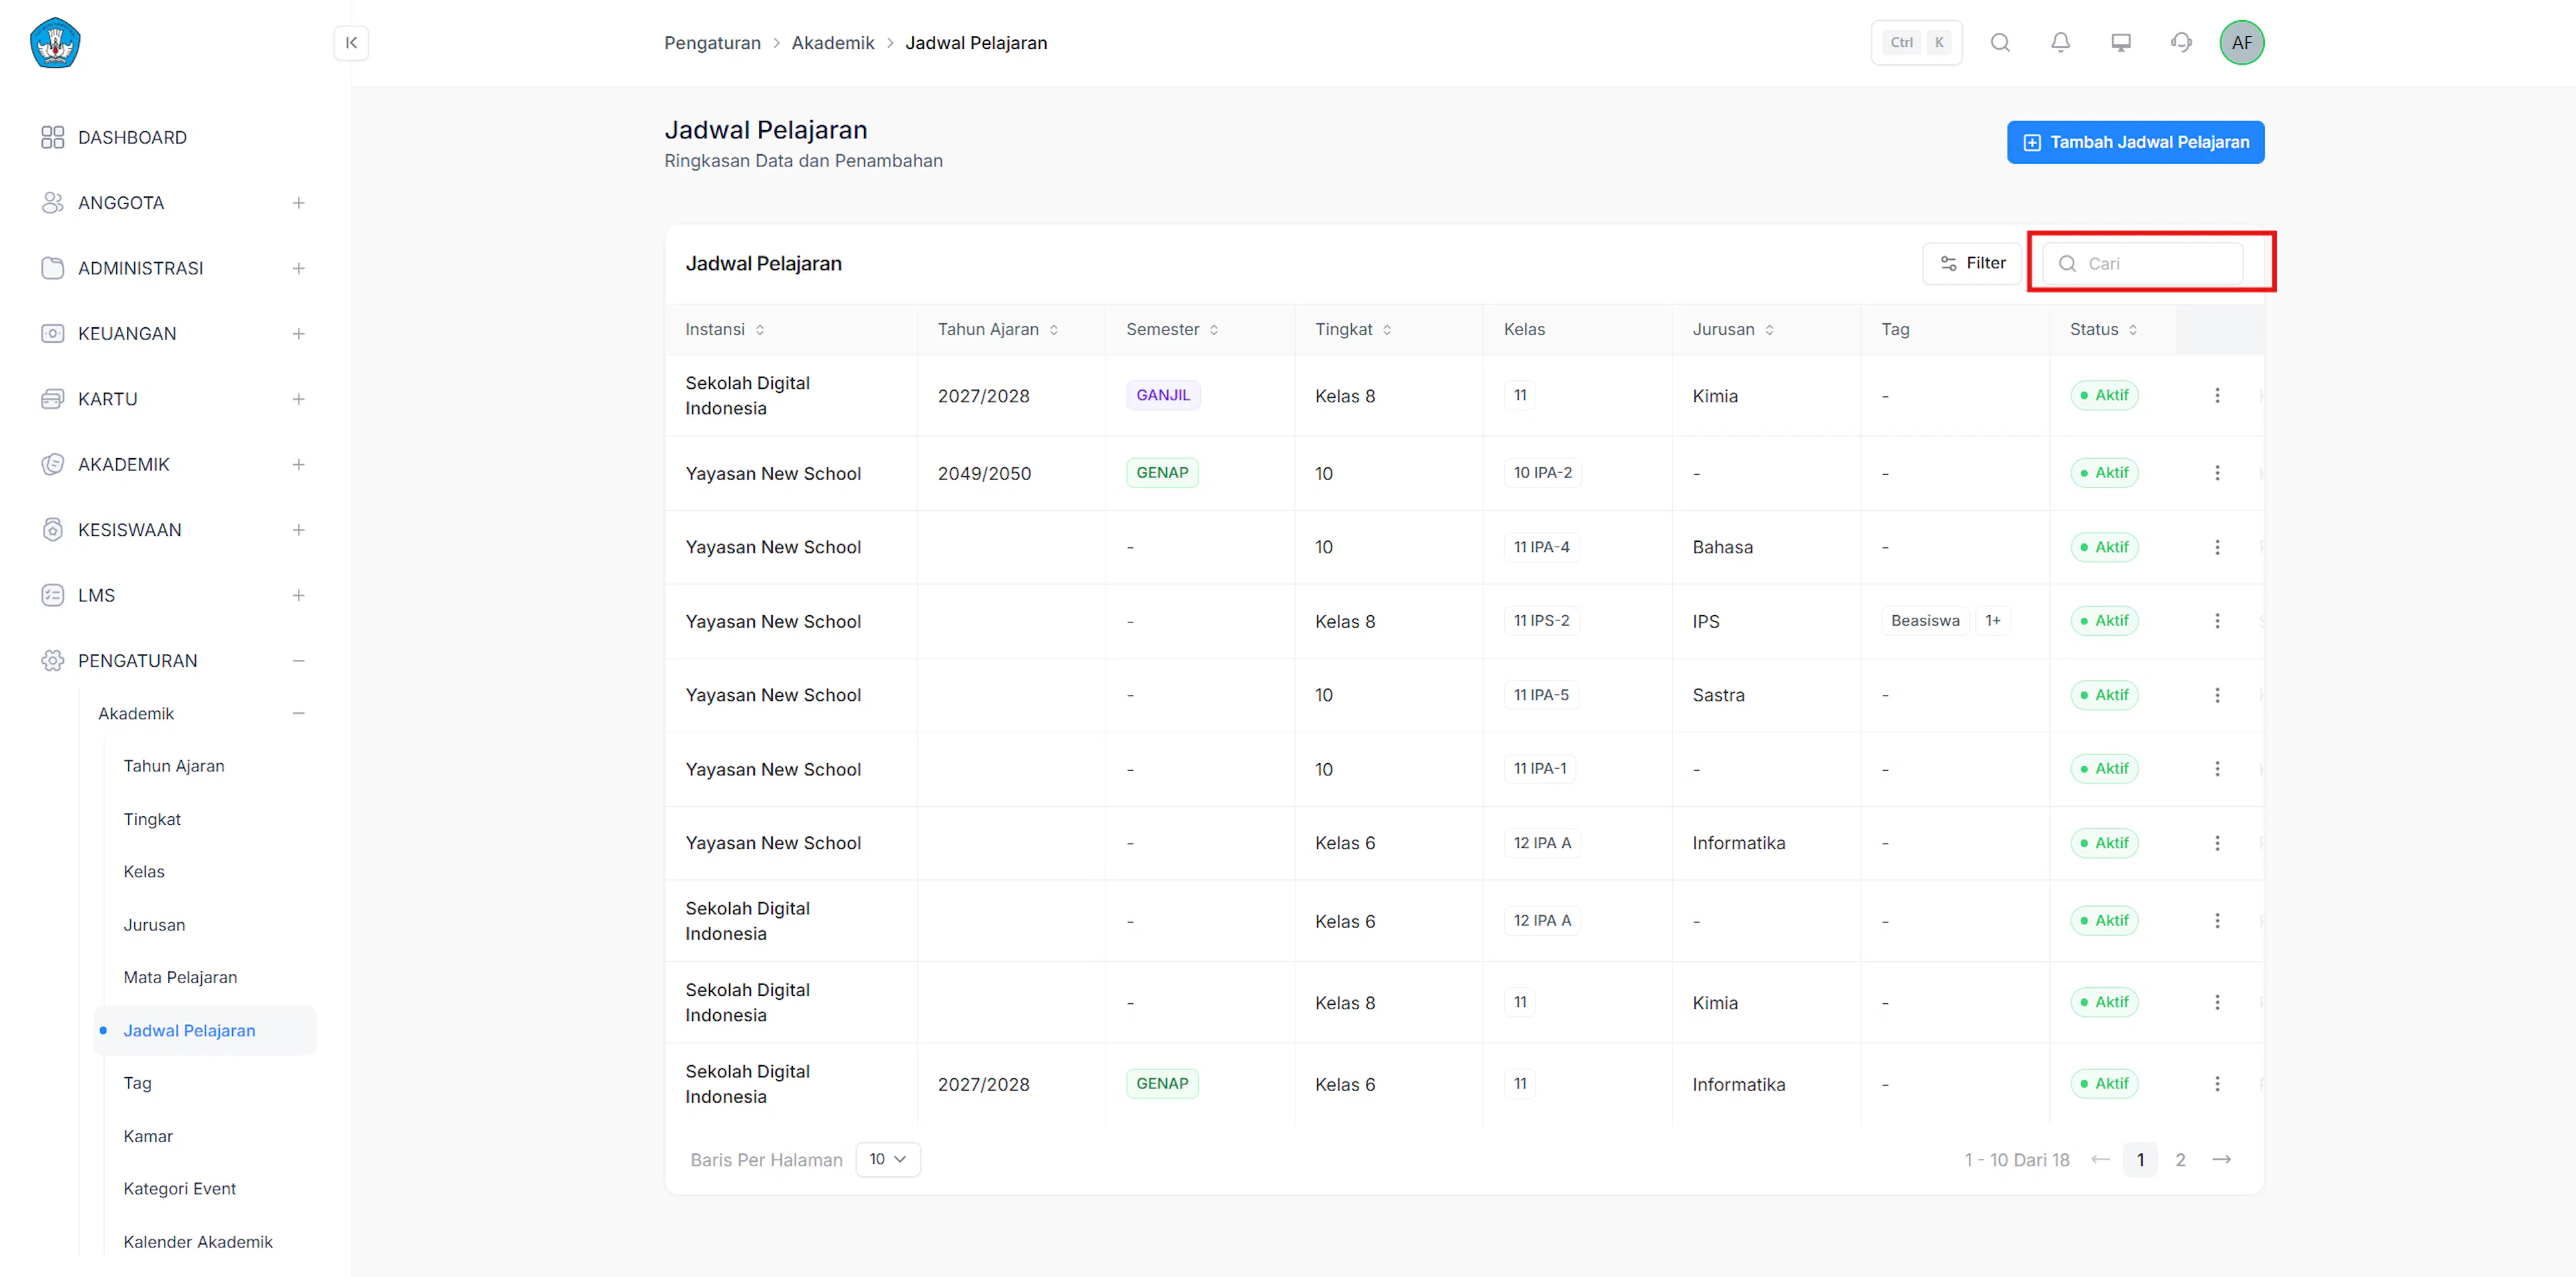The height and width of the screenshot is (1277, 2576).
Task: Expand the AKADEMIK sidebar section
Action: pos(298,464)
